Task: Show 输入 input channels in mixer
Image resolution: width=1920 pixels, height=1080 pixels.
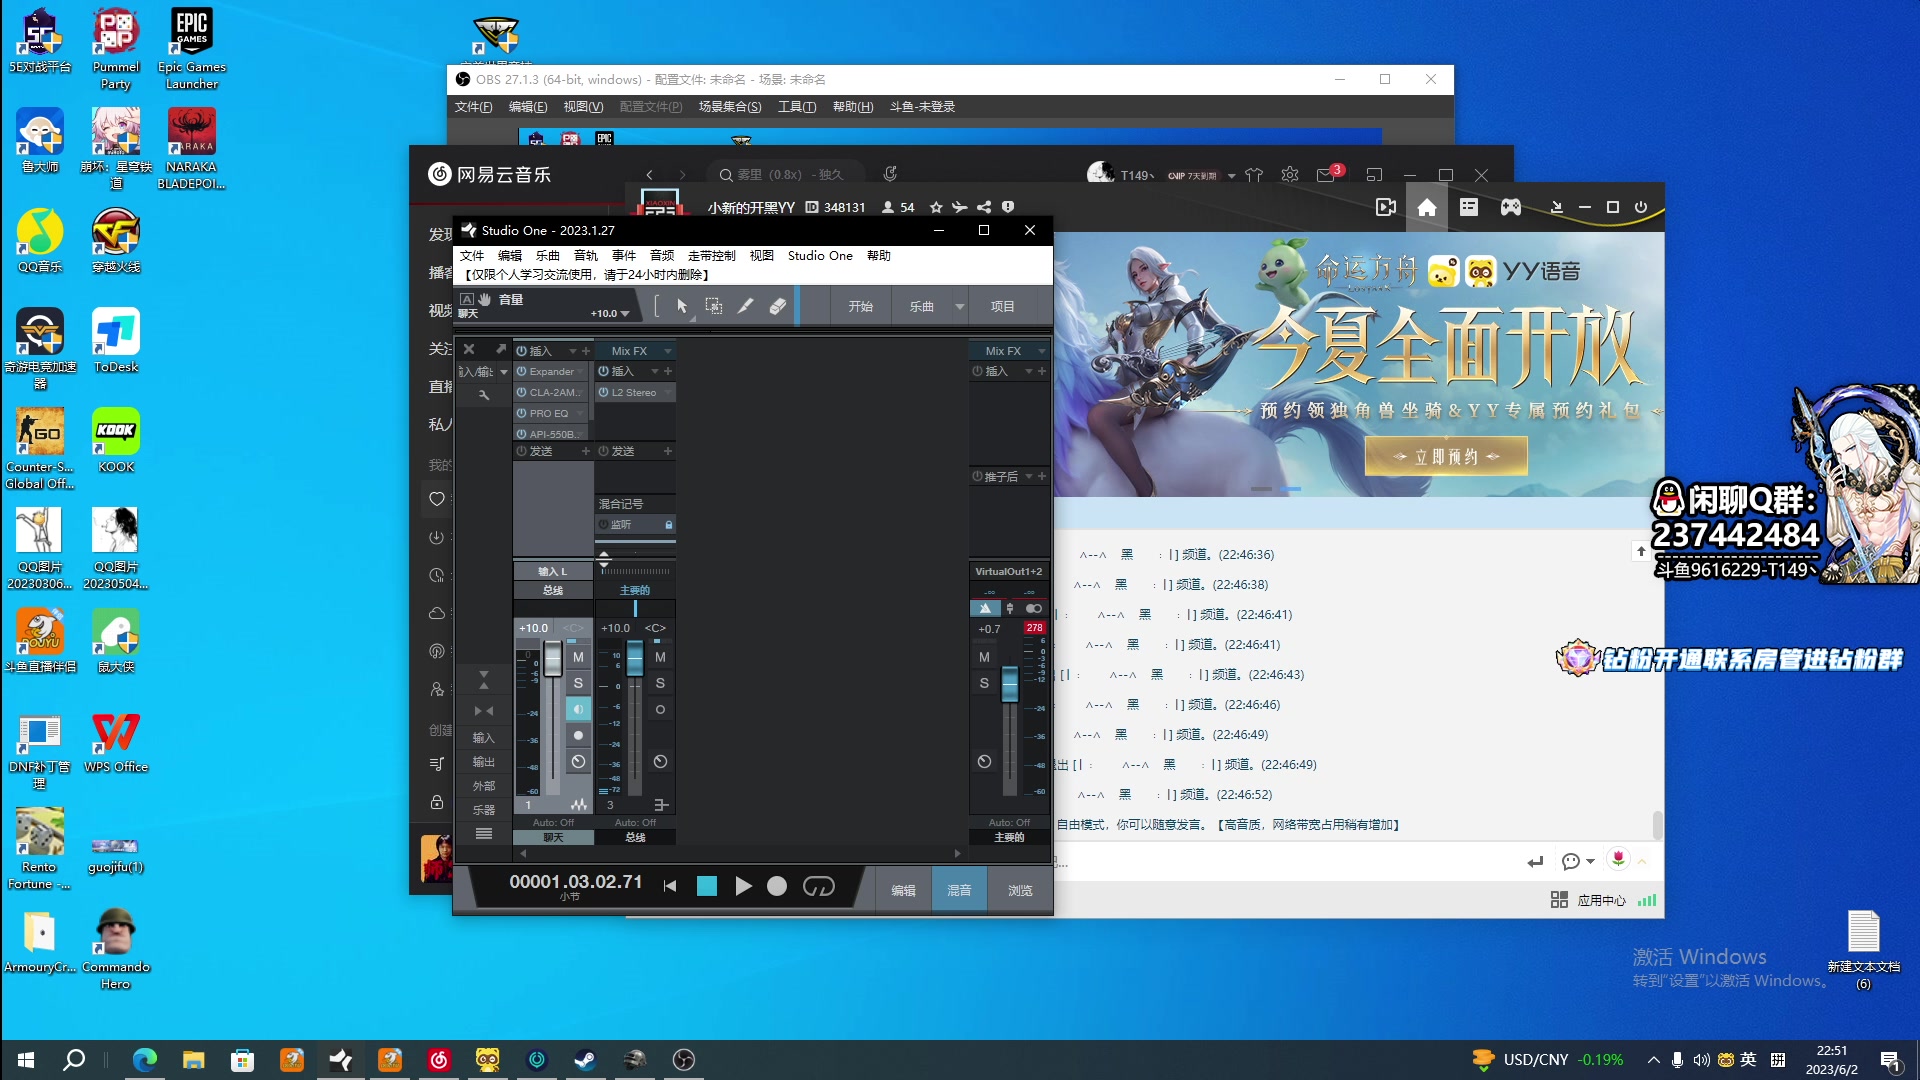Action: point(484,737)
